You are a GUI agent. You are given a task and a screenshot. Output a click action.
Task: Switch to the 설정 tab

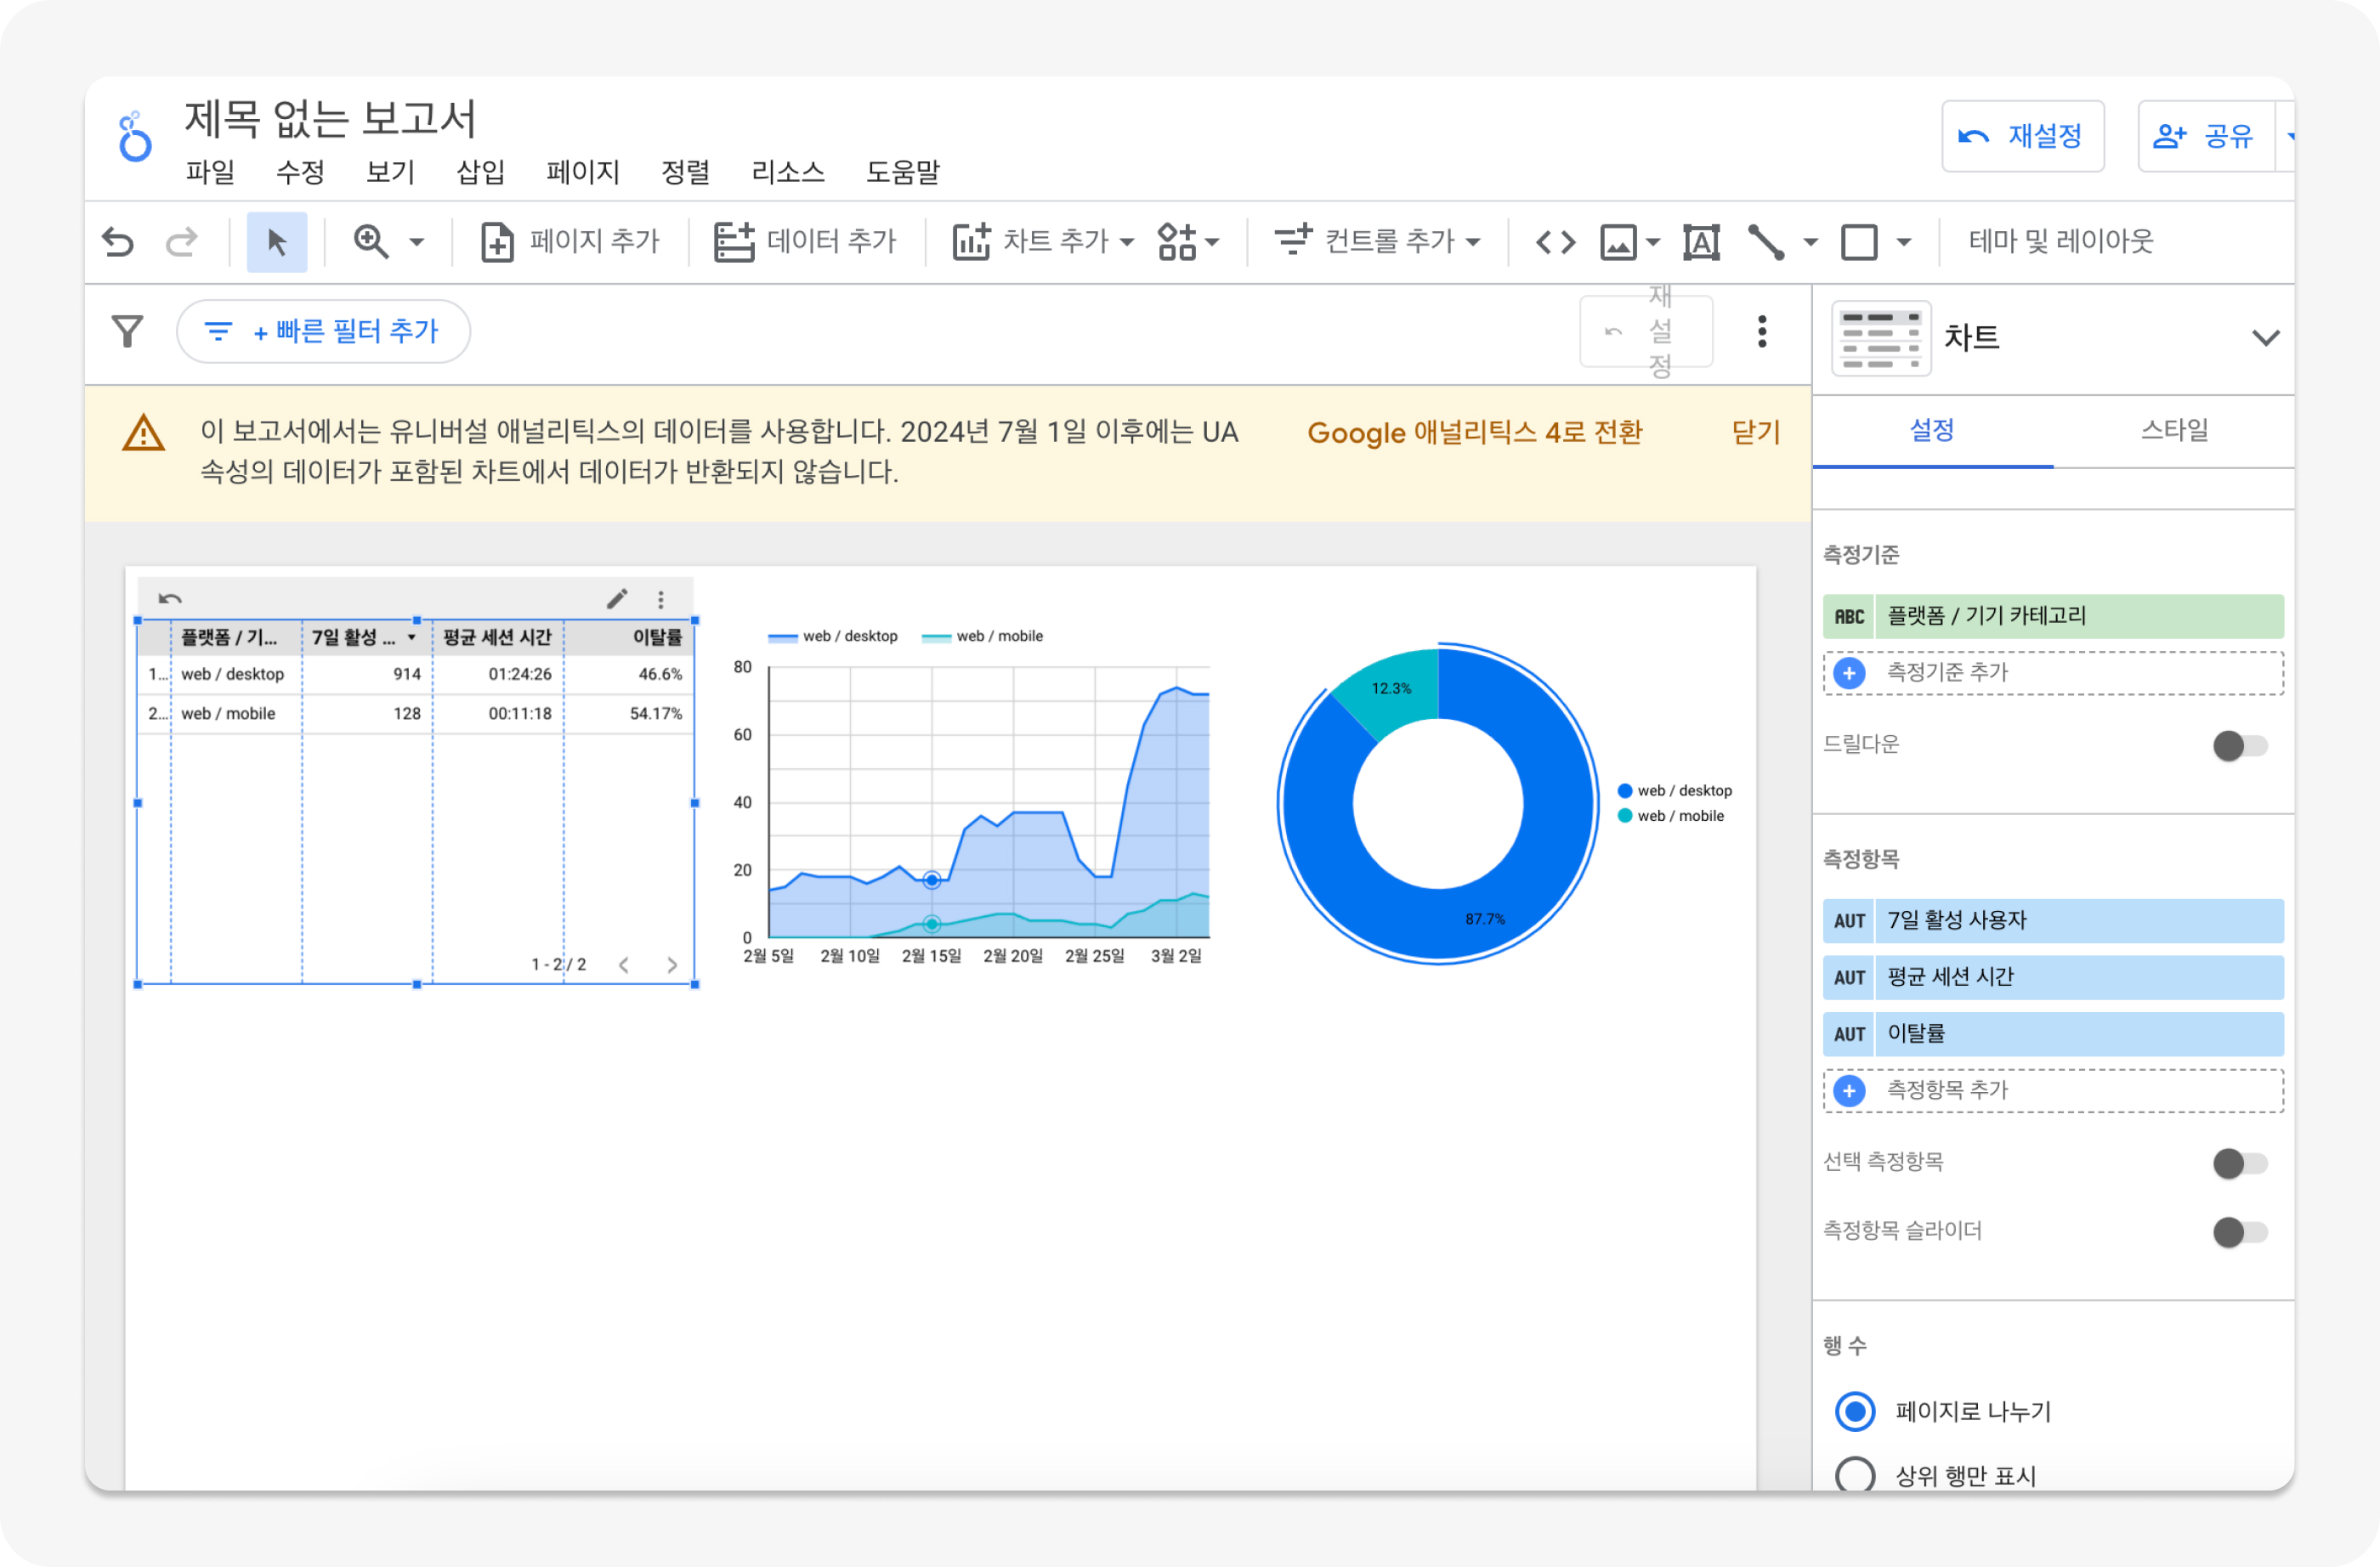[1932, 431]
